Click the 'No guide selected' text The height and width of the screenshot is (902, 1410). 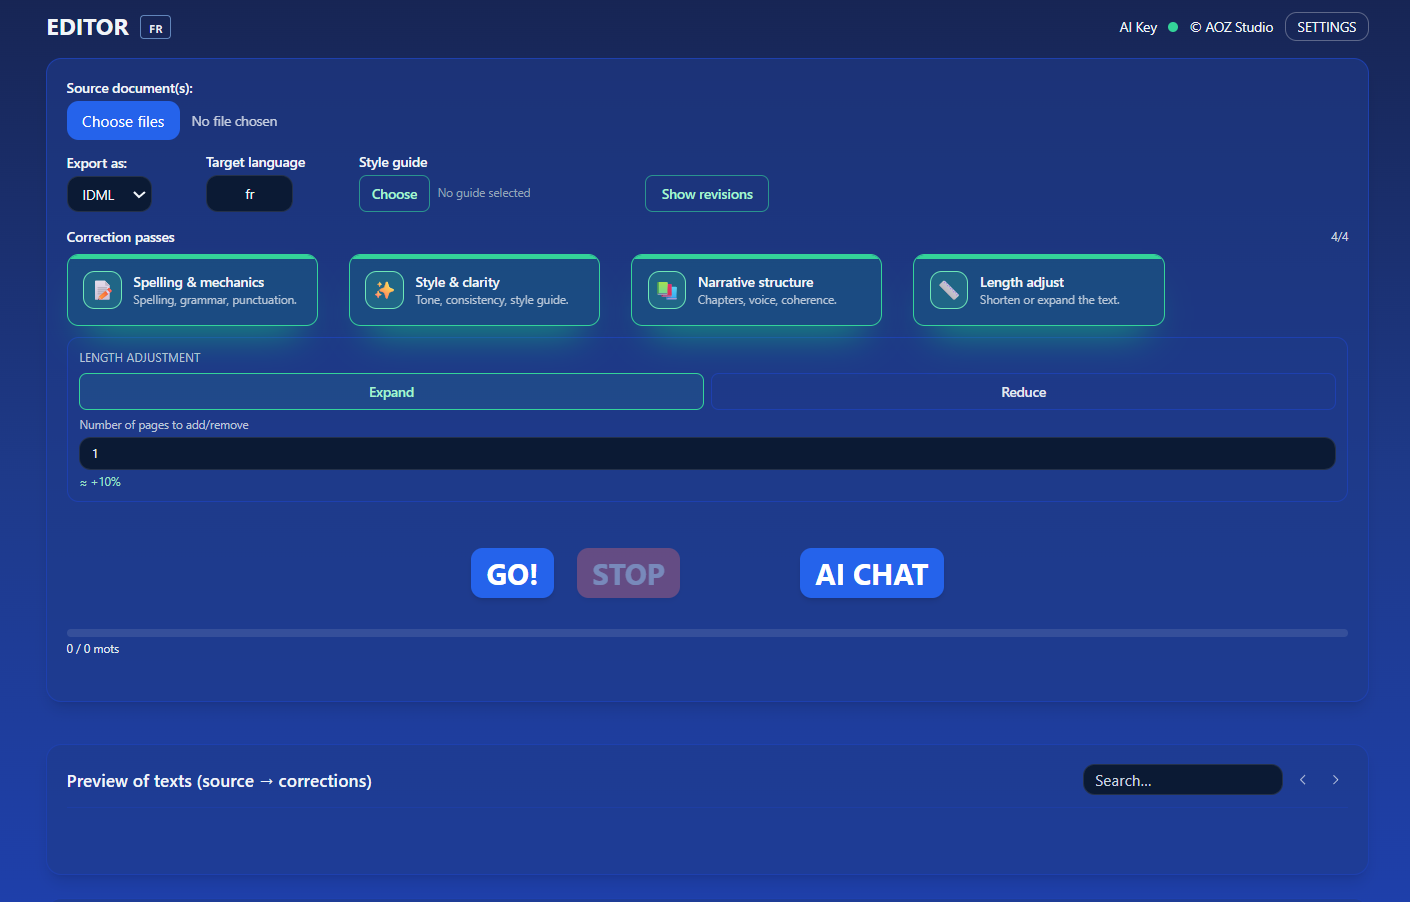(x=484, y=193)
